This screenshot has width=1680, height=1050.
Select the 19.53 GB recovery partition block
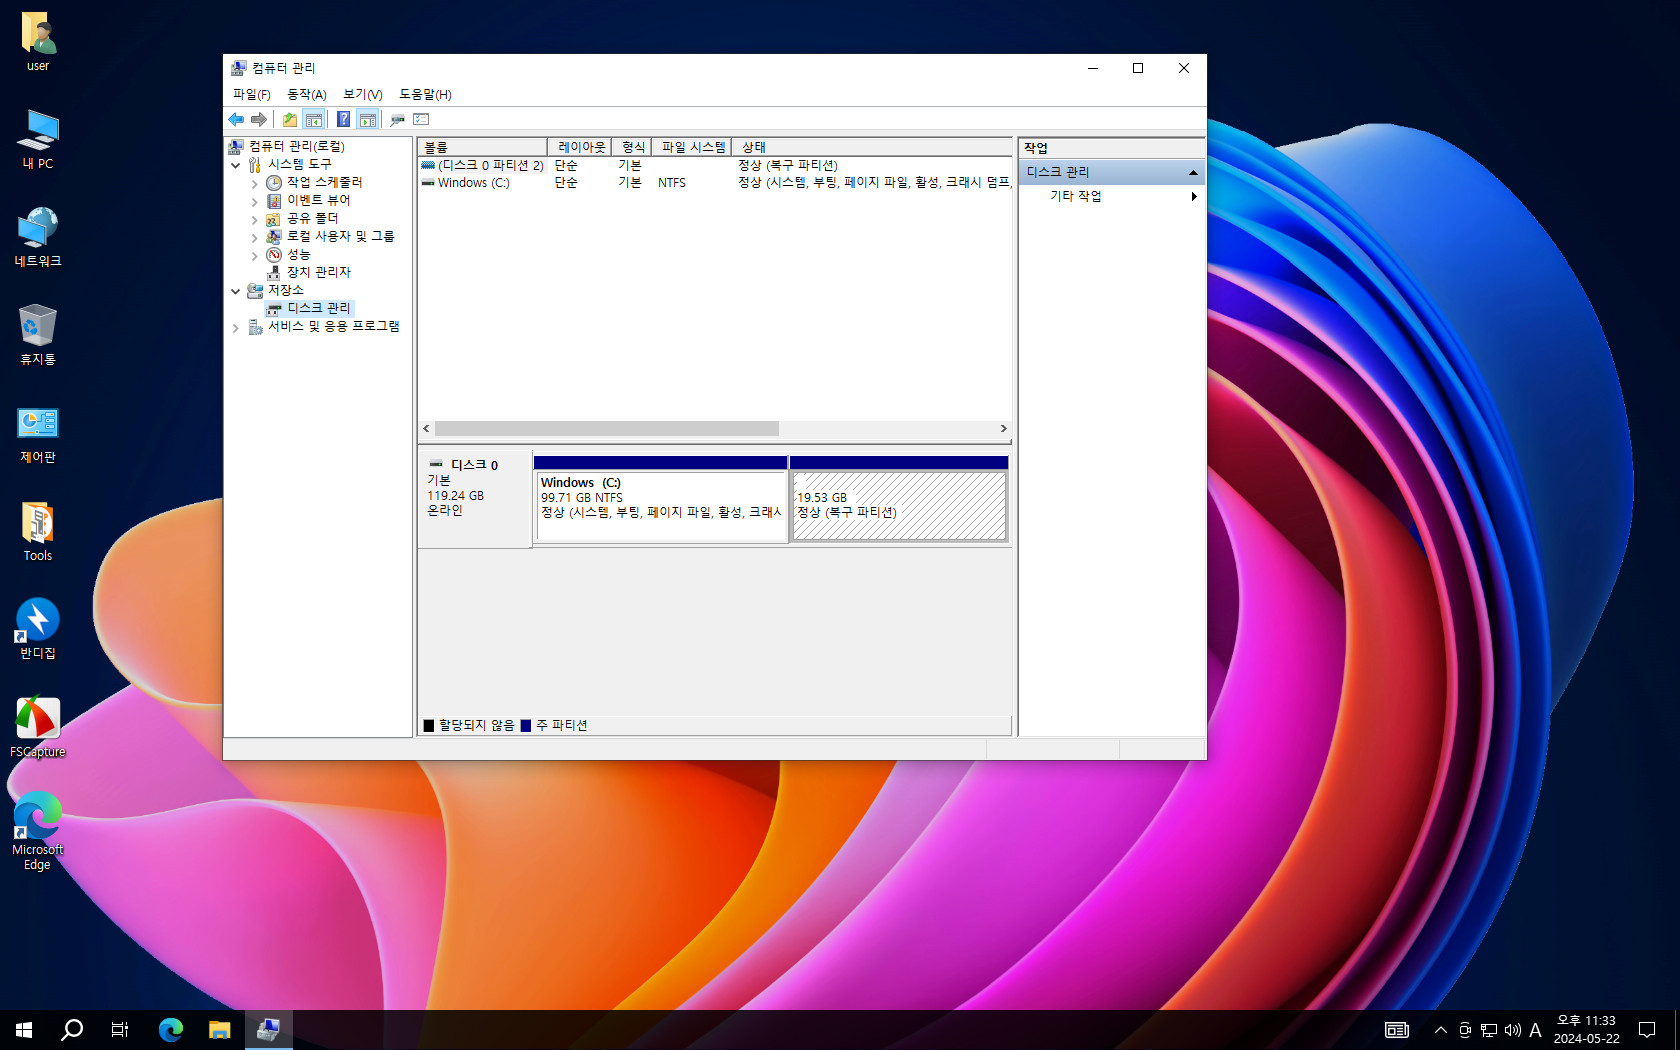click(899, 499)
